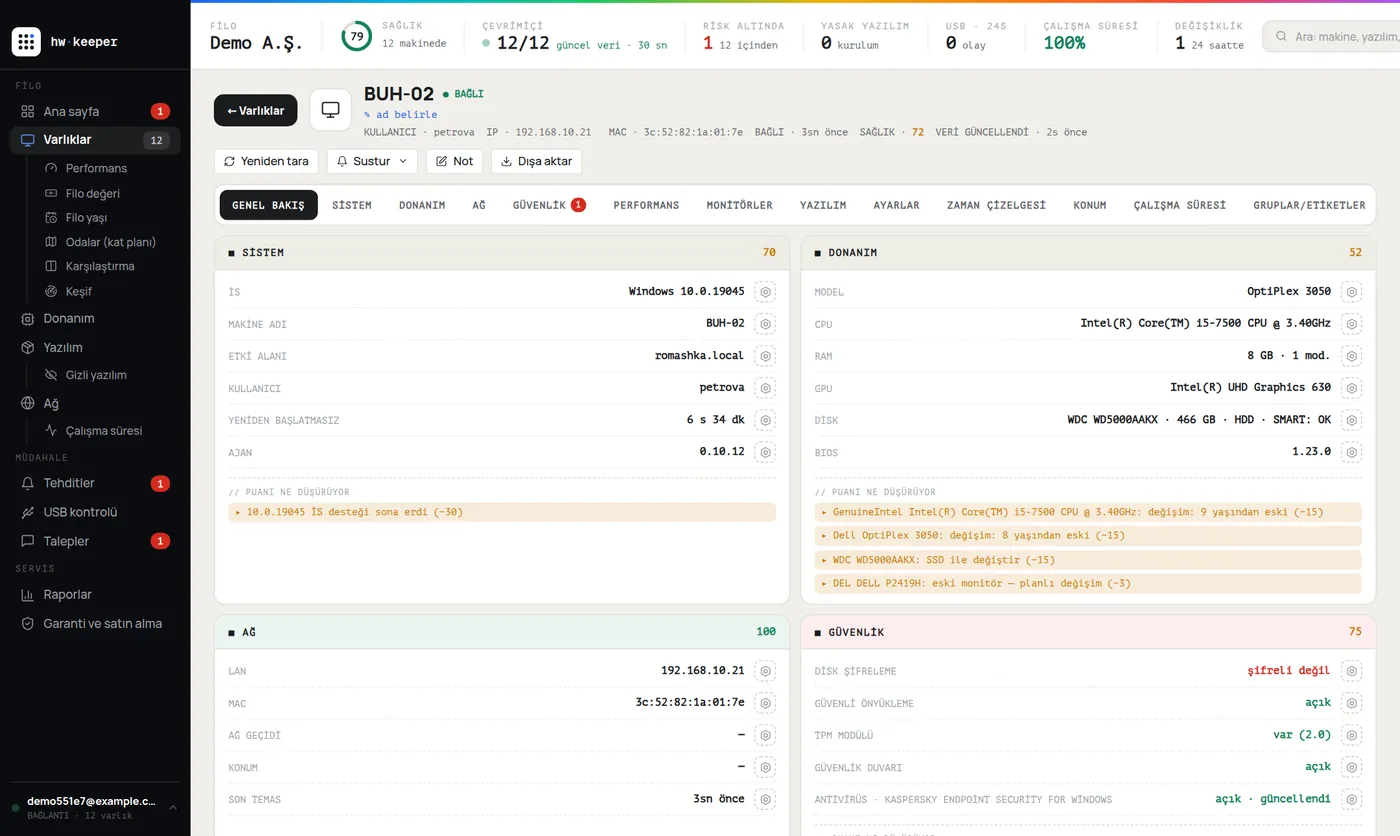
Task: Click the gear icon beside TPM Modülü
Action: 1351,735
